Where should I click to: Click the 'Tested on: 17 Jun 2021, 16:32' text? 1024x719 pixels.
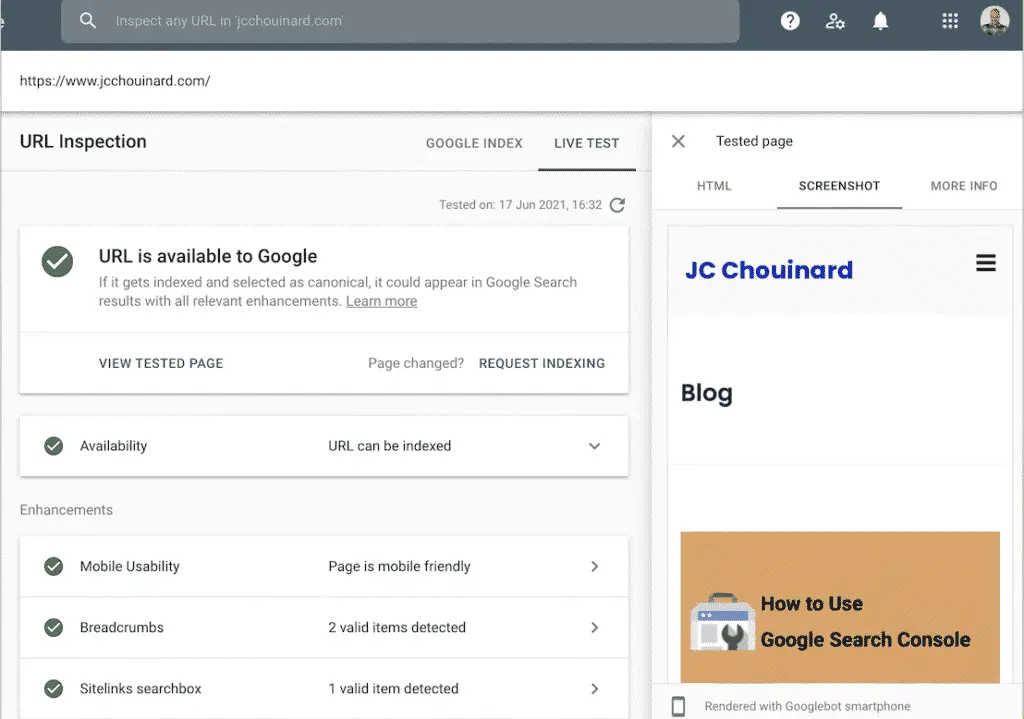(520, 205)
